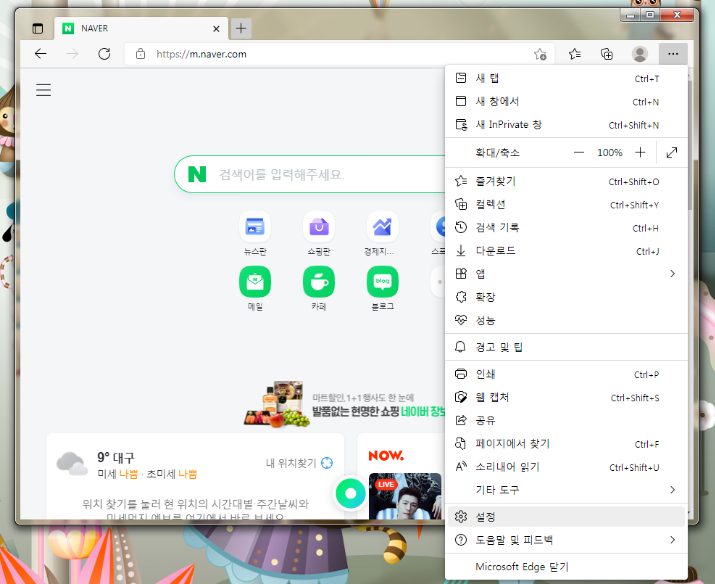Click the cloud weather icon
This screenshot has height=584, width=715.
pos(72,464)
